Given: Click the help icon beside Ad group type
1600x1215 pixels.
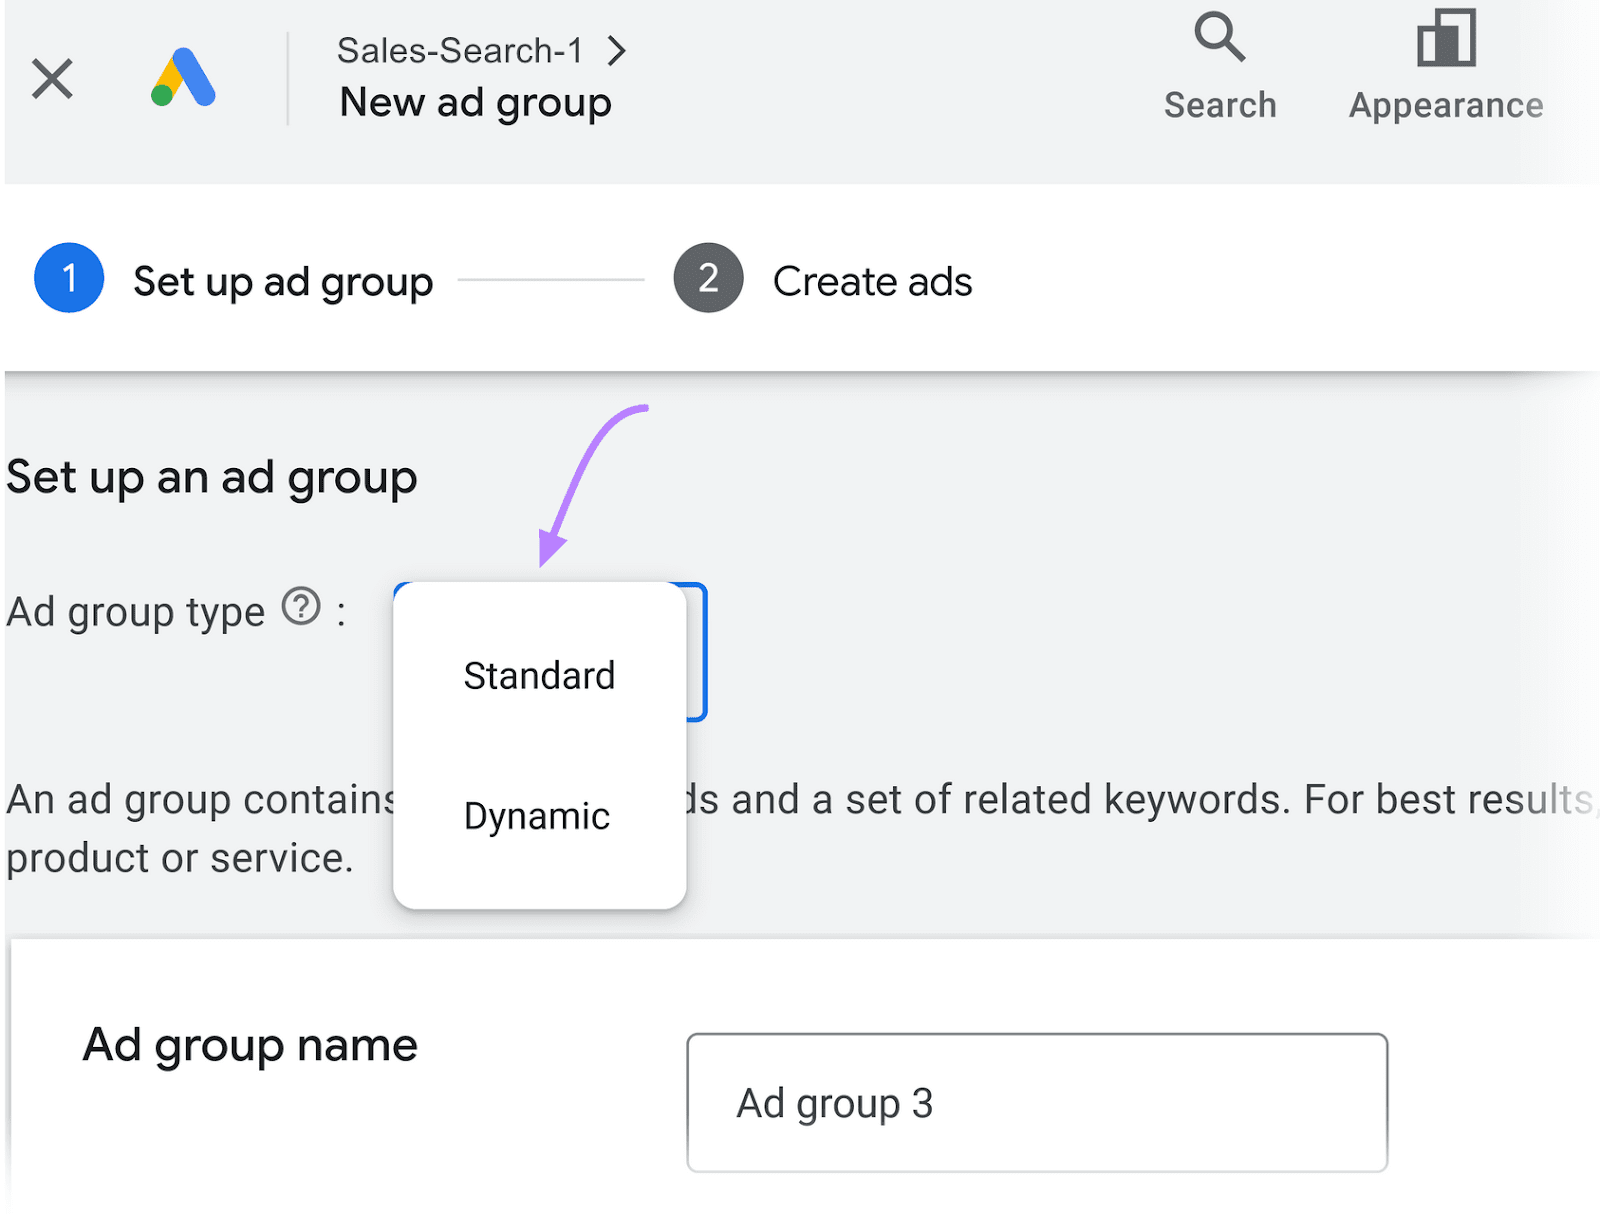Looking at the screenshot, I should click(301, 606).
